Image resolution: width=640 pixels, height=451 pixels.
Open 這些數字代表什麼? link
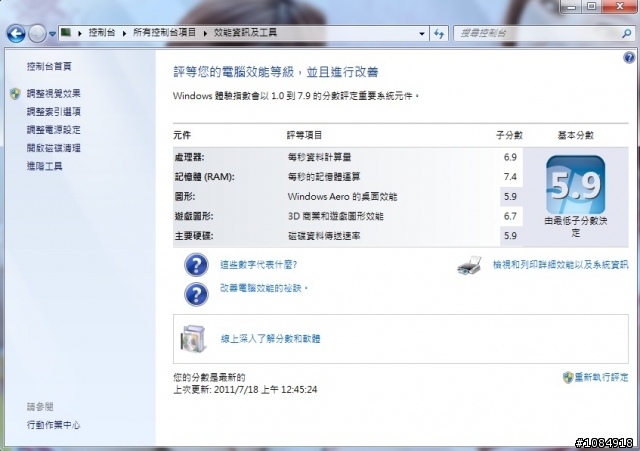coord(258,265)
